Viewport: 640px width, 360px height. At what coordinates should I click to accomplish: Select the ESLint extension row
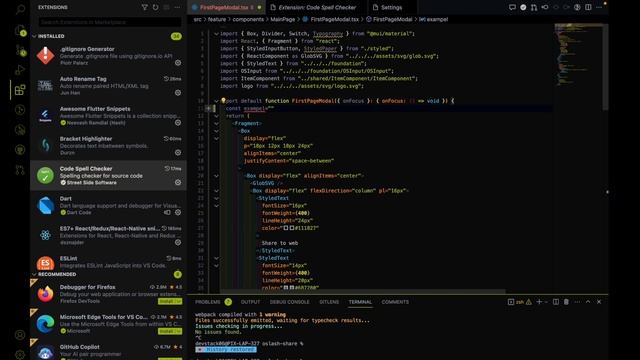(108, 261)
